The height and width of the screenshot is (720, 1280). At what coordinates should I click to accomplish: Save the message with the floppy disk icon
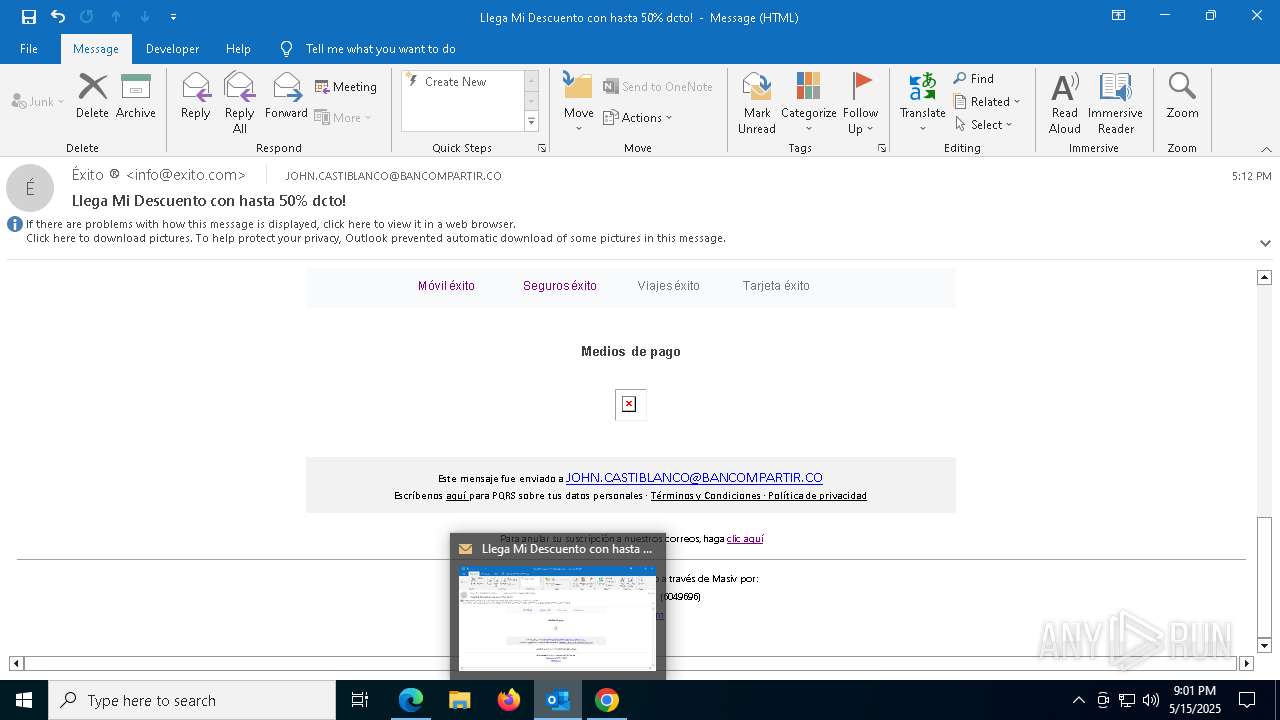pyautogui.click(x=29, y=17)
